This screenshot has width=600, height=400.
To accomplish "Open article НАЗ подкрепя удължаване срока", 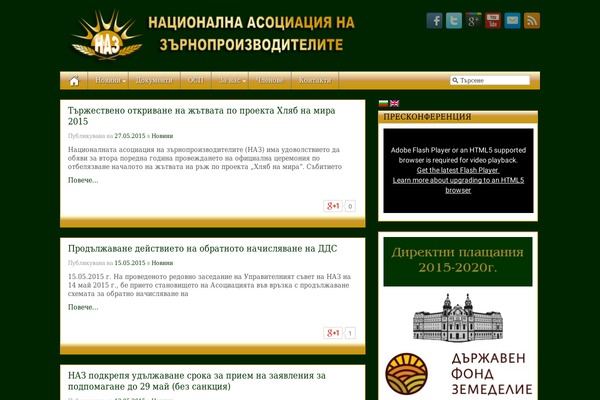I will pyautogui.click(x=197, y=381).
